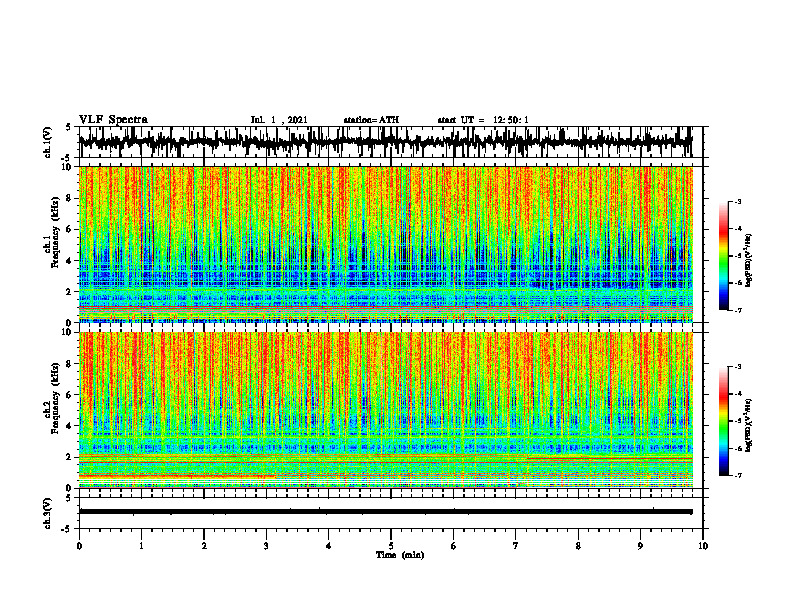Image resolution: width=792 pixels, height=612 pixels.
Task: Select the date text "Jul 1, 2021"
Action: click(279, 120)
